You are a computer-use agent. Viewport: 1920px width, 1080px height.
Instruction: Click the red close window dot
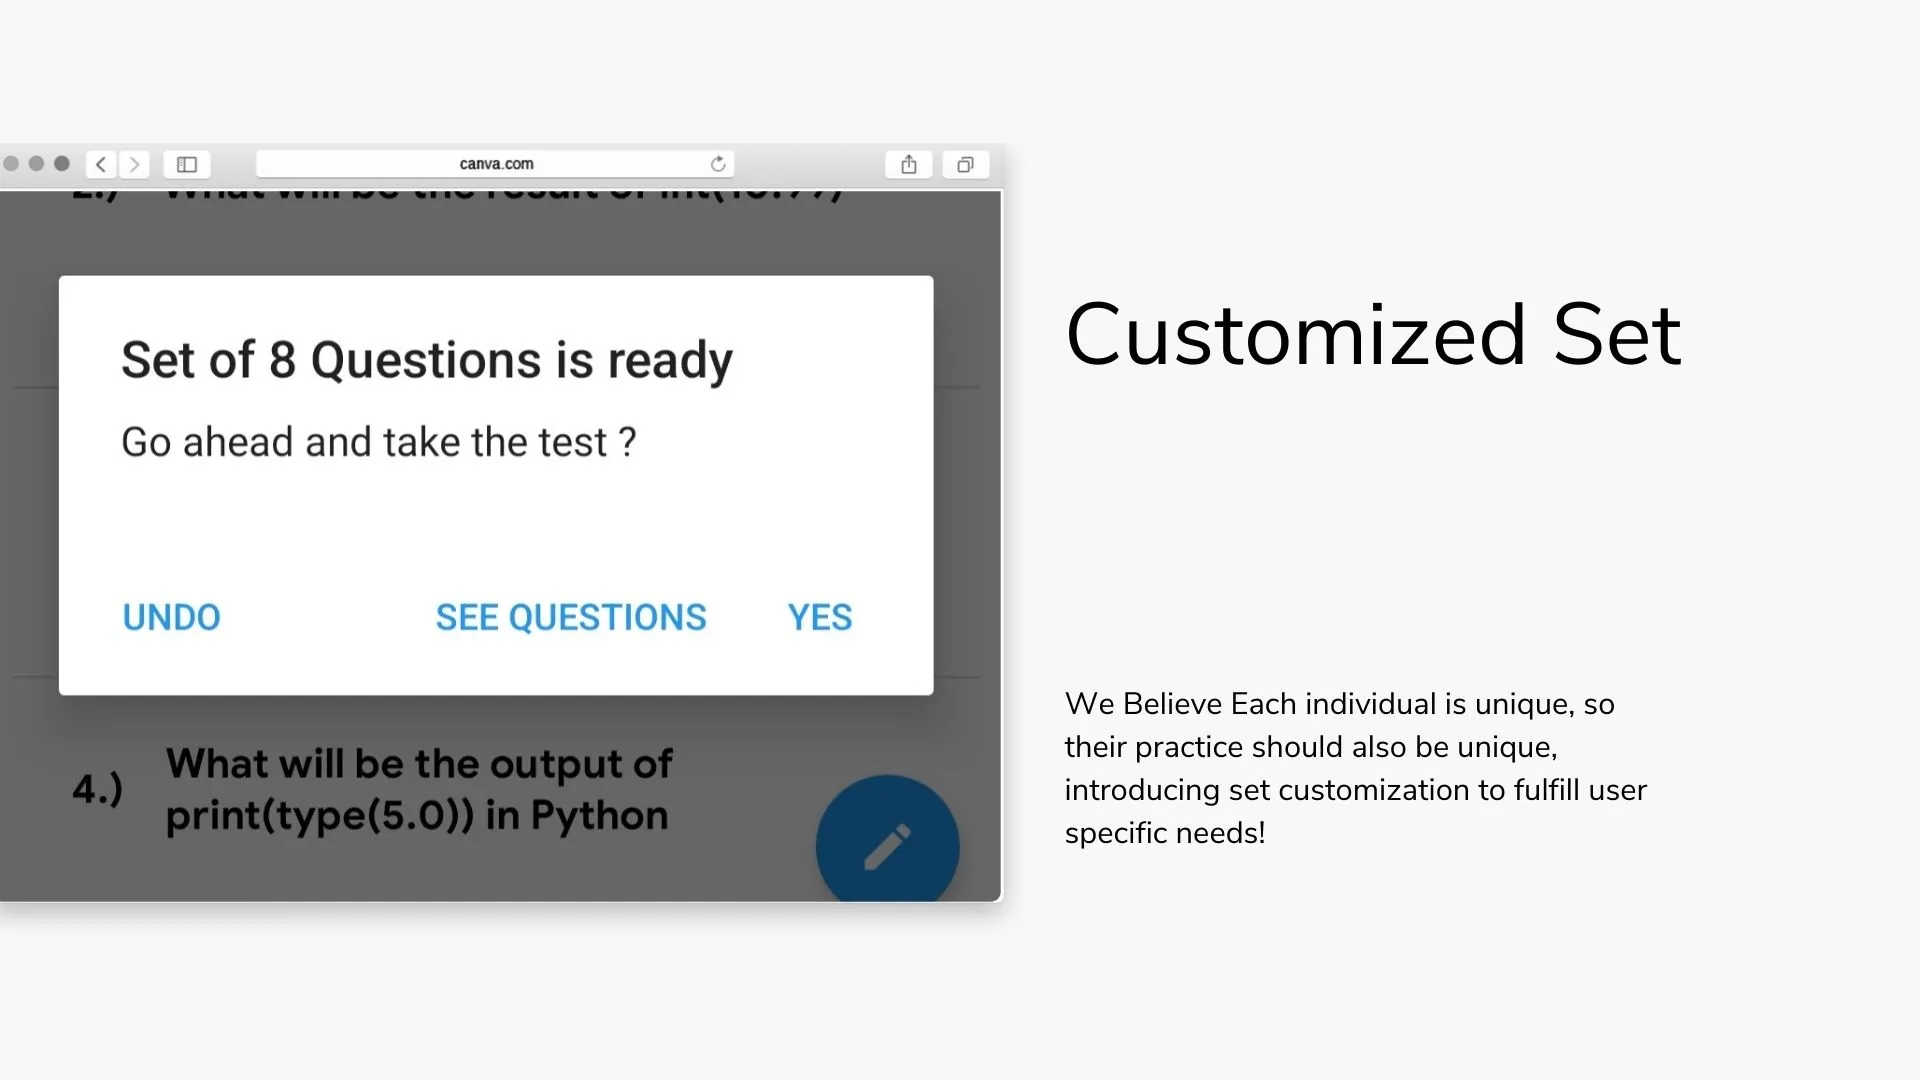click(11, 164)
